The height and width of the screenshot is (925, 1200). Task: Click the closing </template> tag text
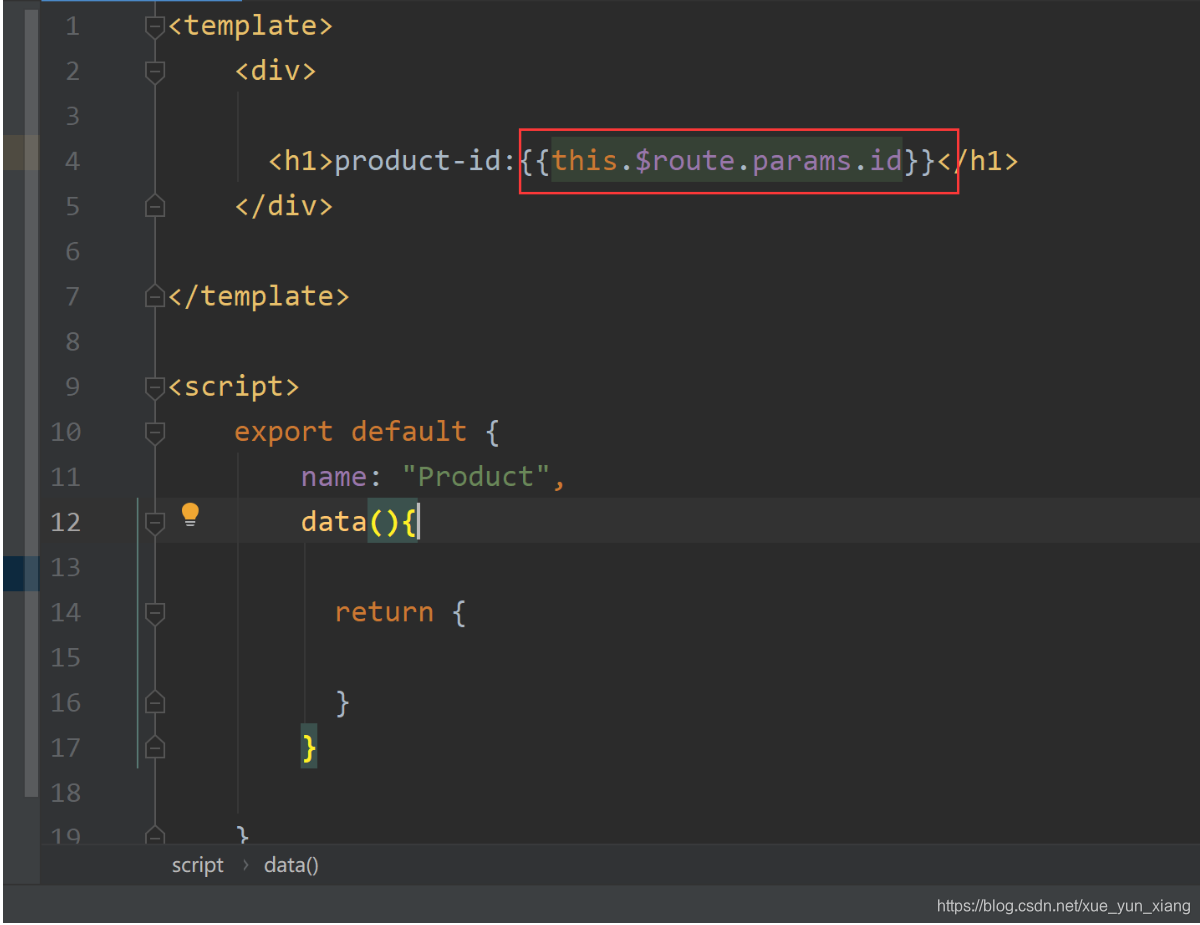259,296
